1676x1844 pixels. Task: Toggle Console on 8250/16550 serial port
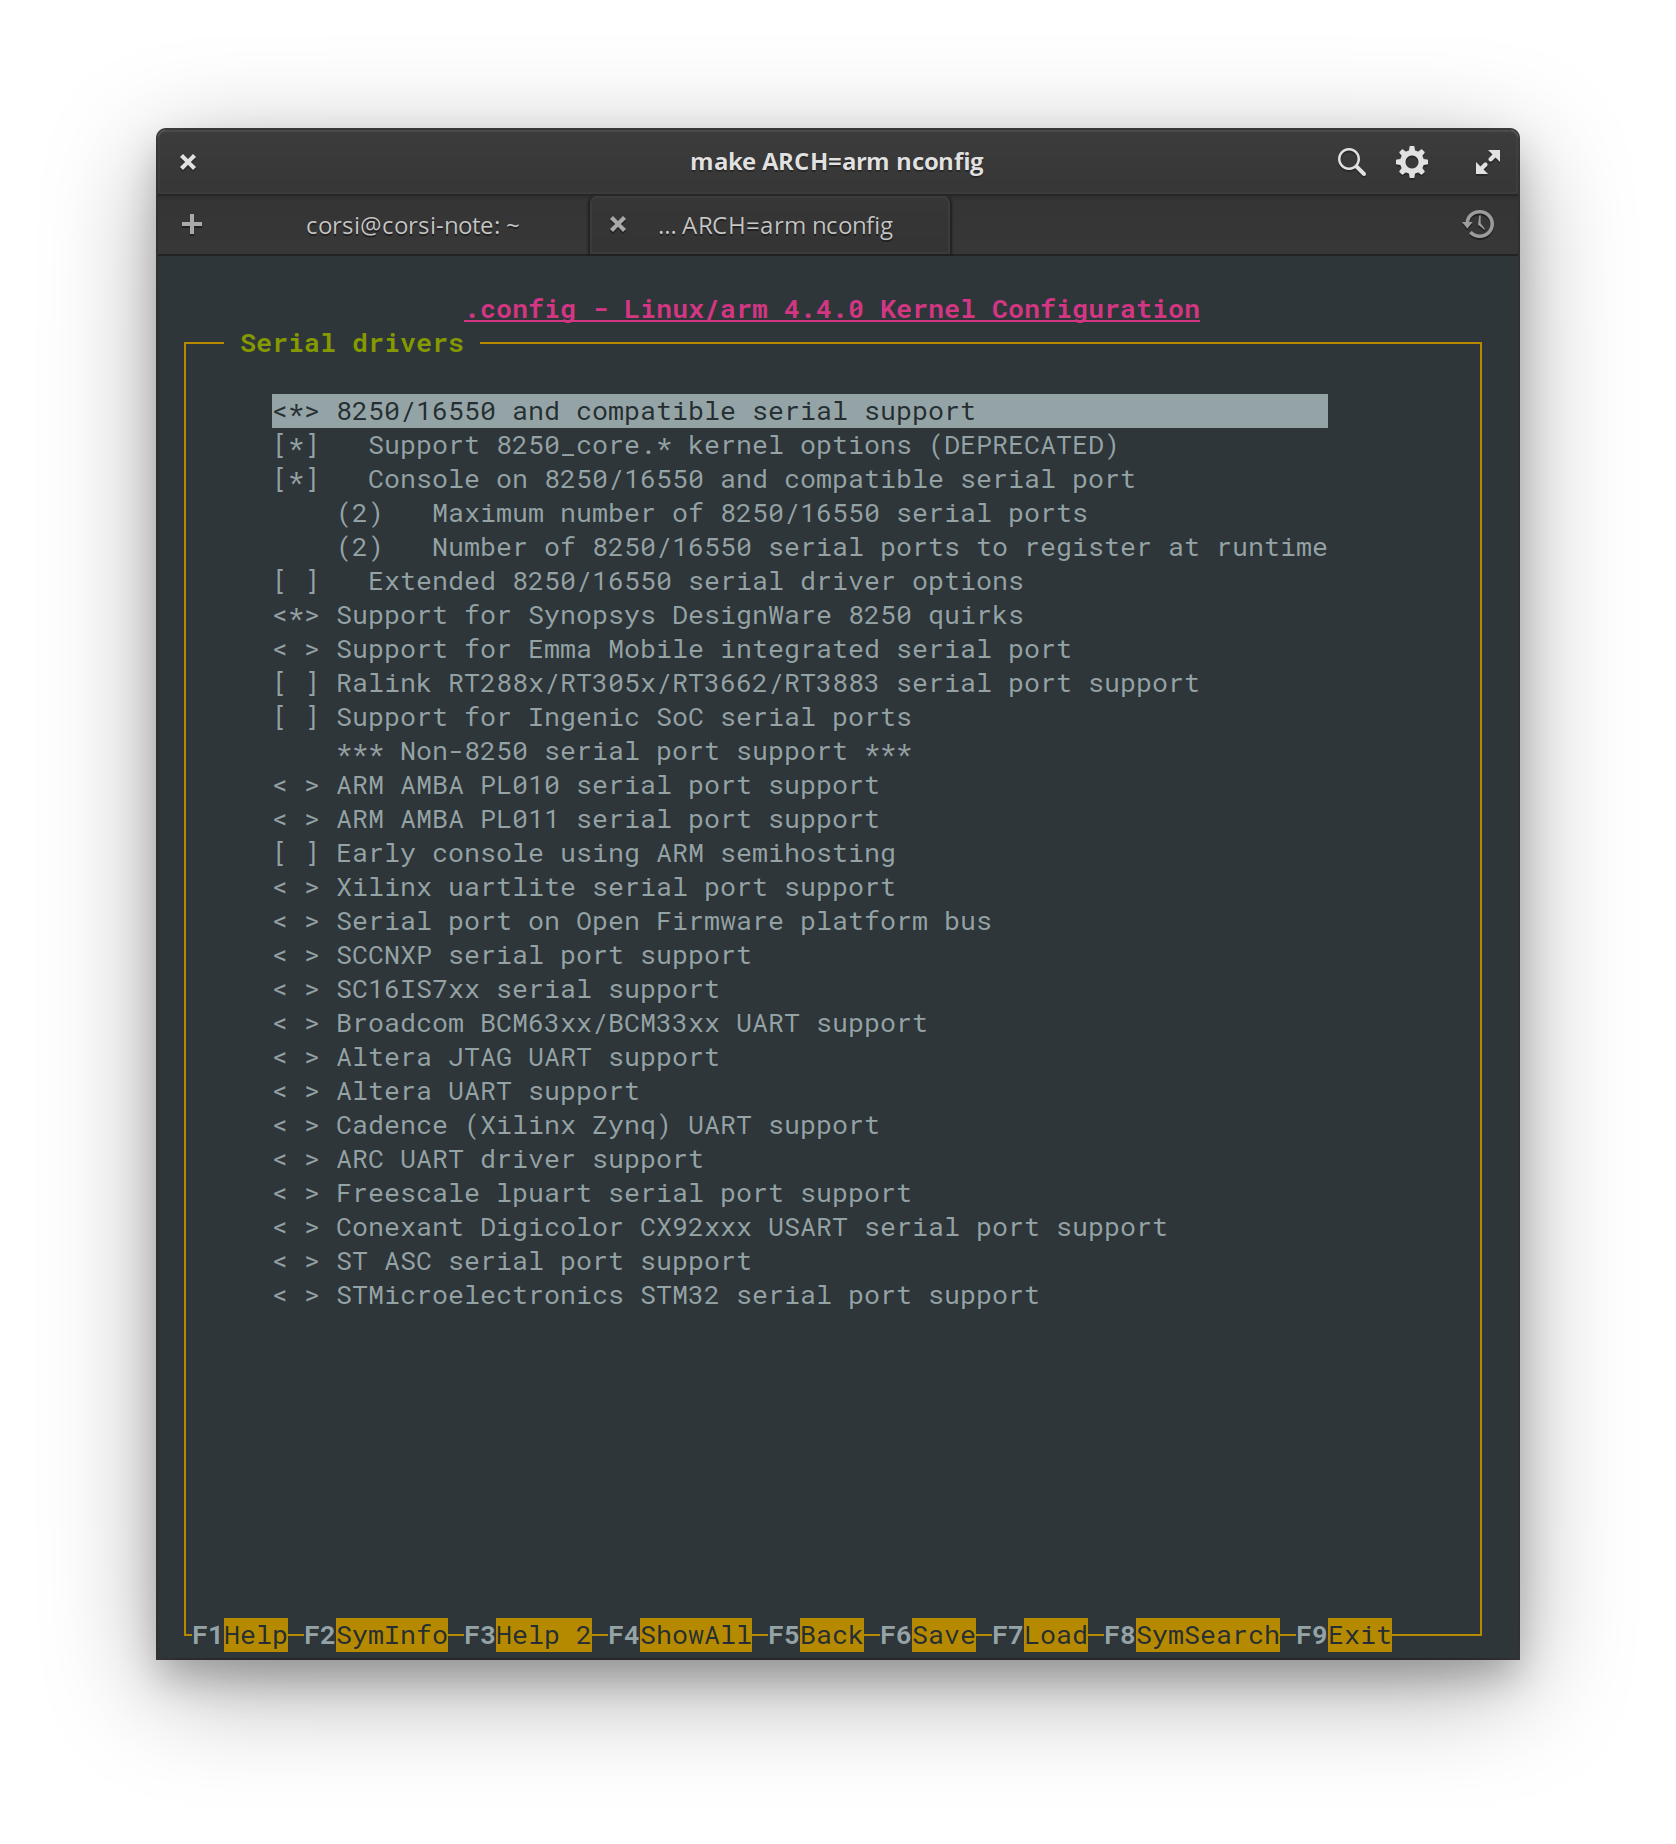click(x=296, y=480)
